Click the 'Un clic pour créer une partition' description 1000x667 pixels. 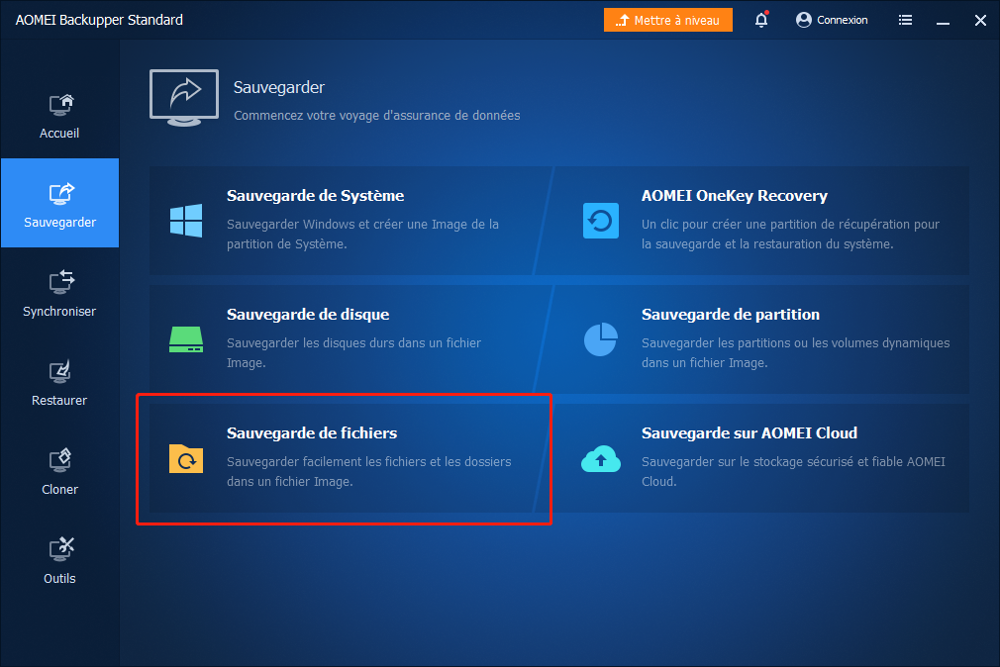click(x=791, y=234)
